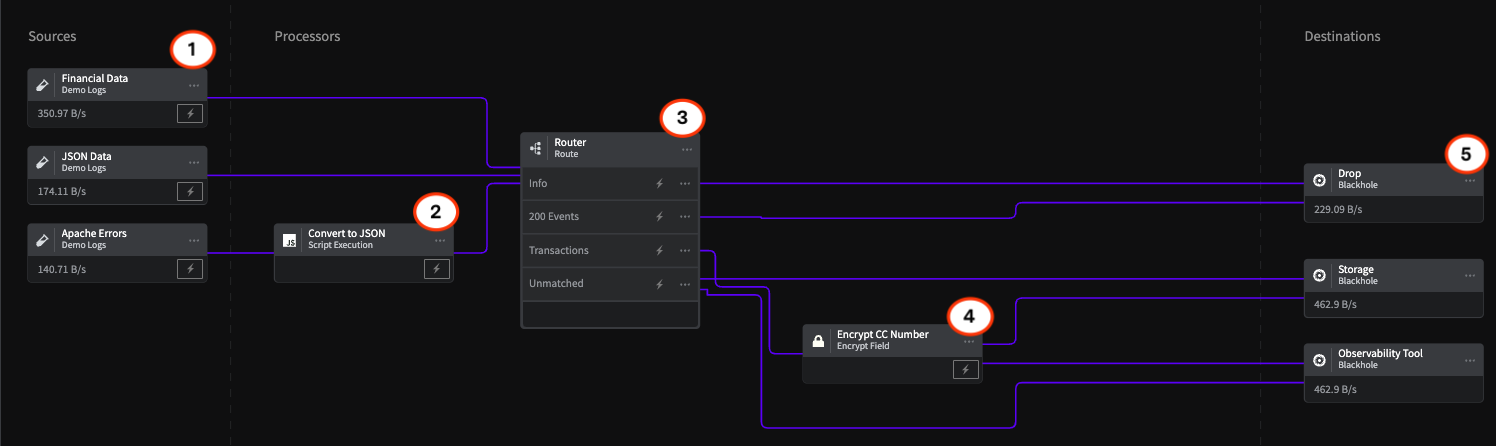Screen dimensions: 1496x446
Task: Select the Router processor title
Action: 570,143
